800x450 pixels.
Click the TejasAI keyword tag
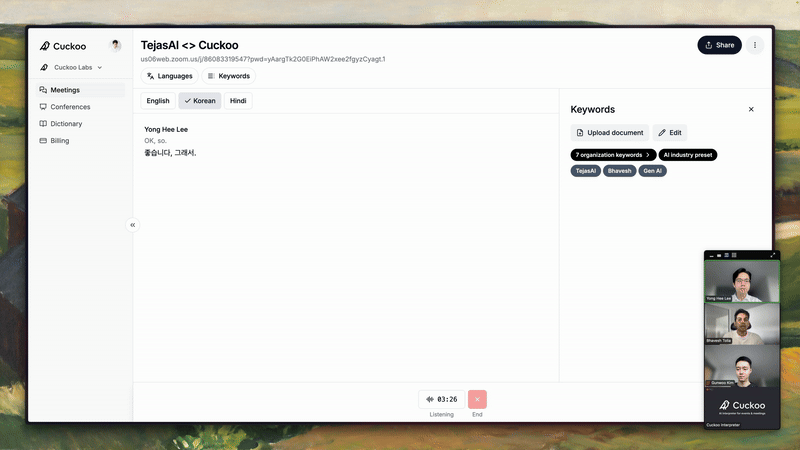(585, 171)
